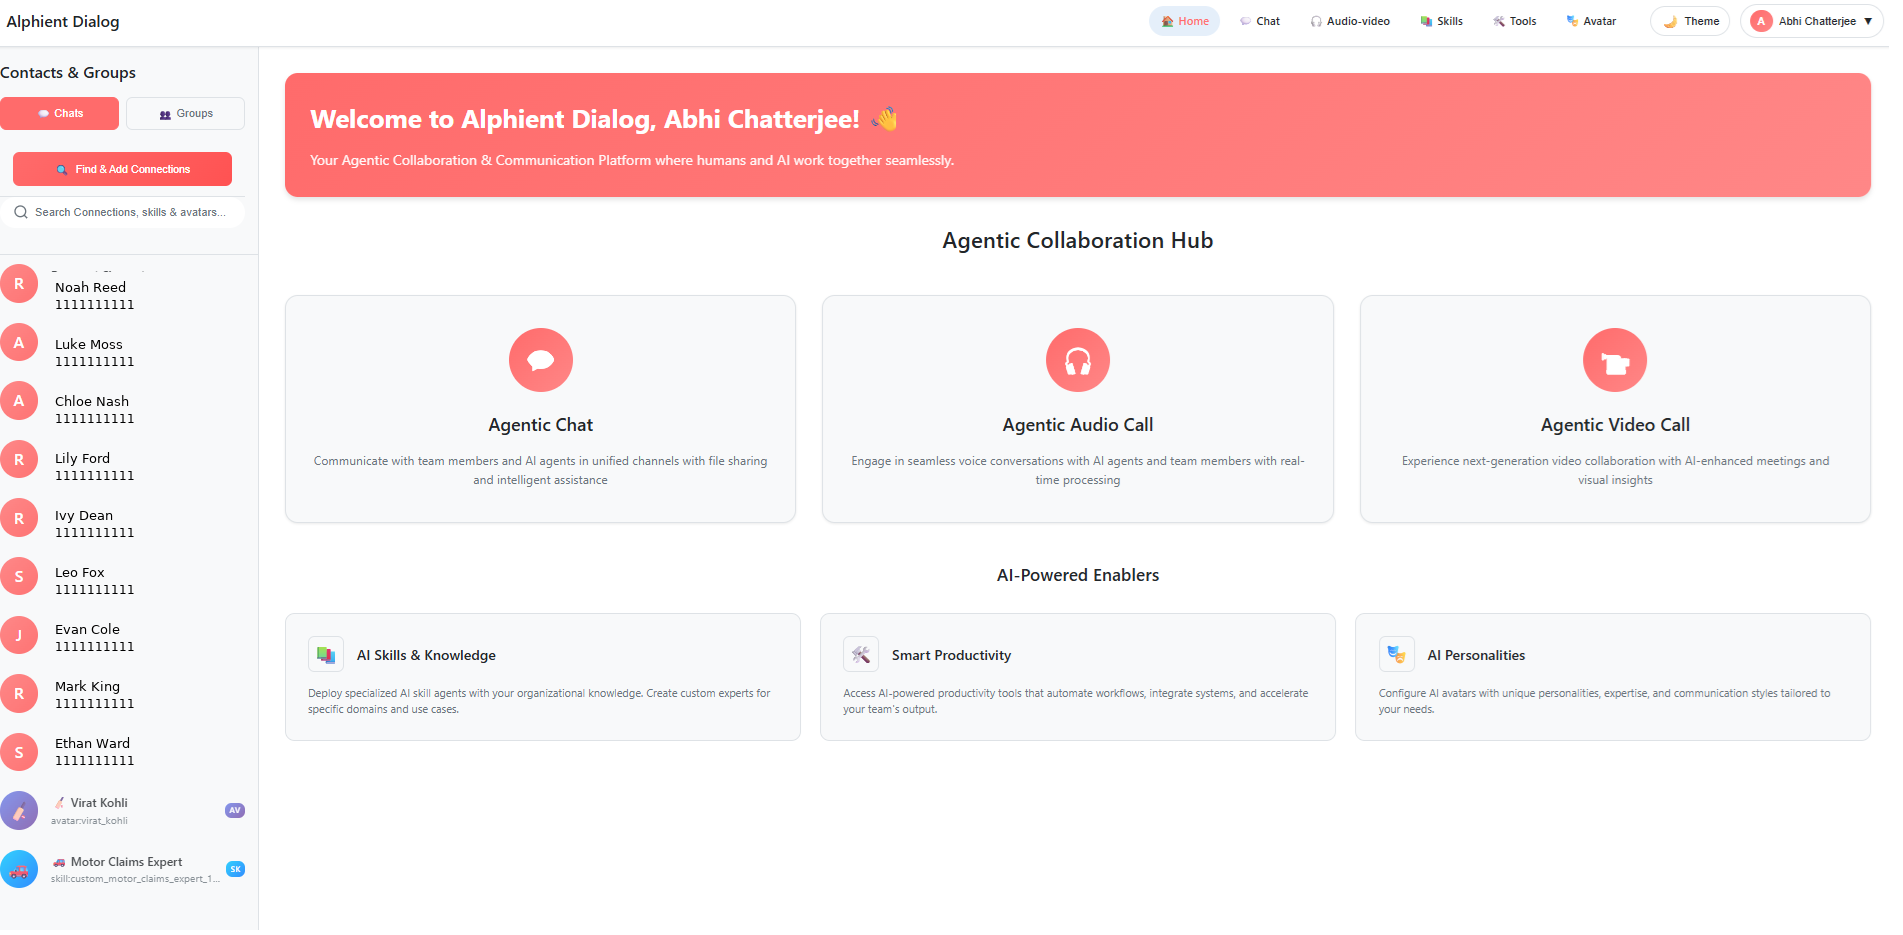This screenshot has width=1903, height=935.
Task: Click the Agentic Audio Call headphones icon
Action: (1077, 360)
